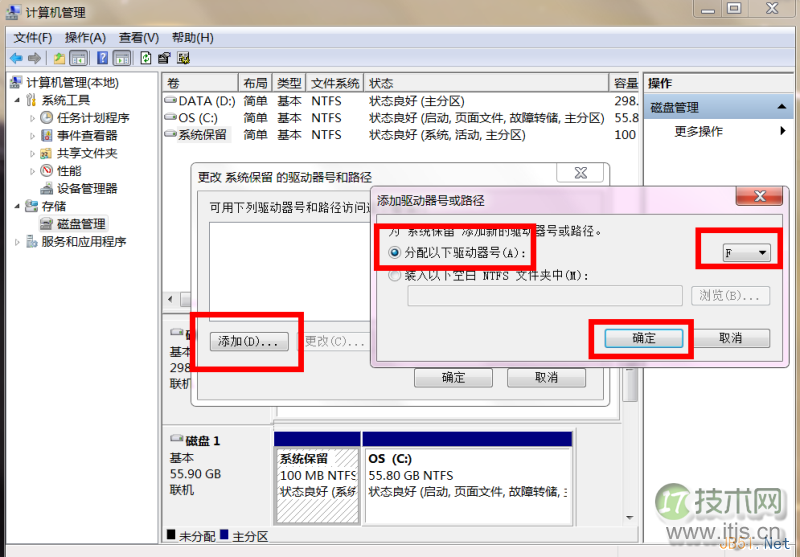Click the 确定 button in add drive letter dialog
This screenshot has width=800, height=557.
coord(643,338)
